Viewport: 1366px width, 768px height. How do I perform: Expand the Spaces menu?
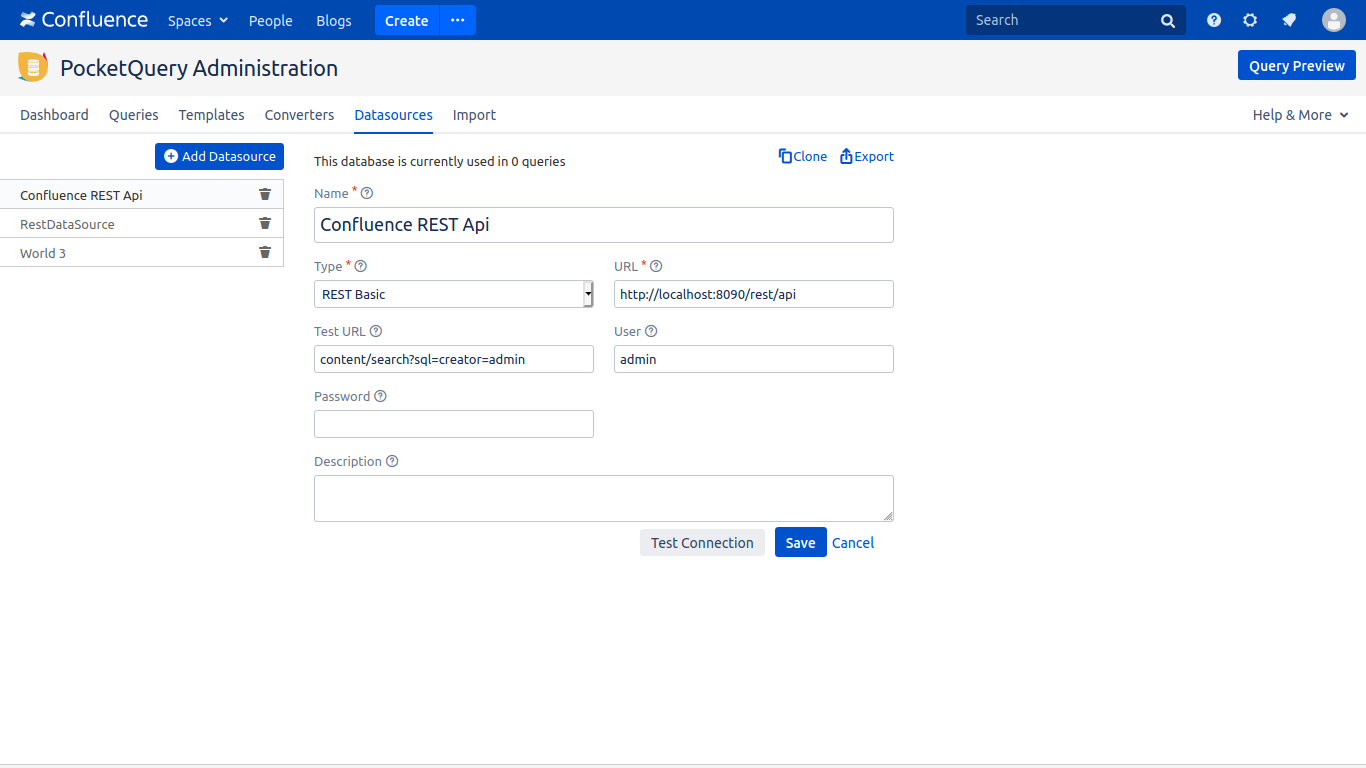(198, 20)
